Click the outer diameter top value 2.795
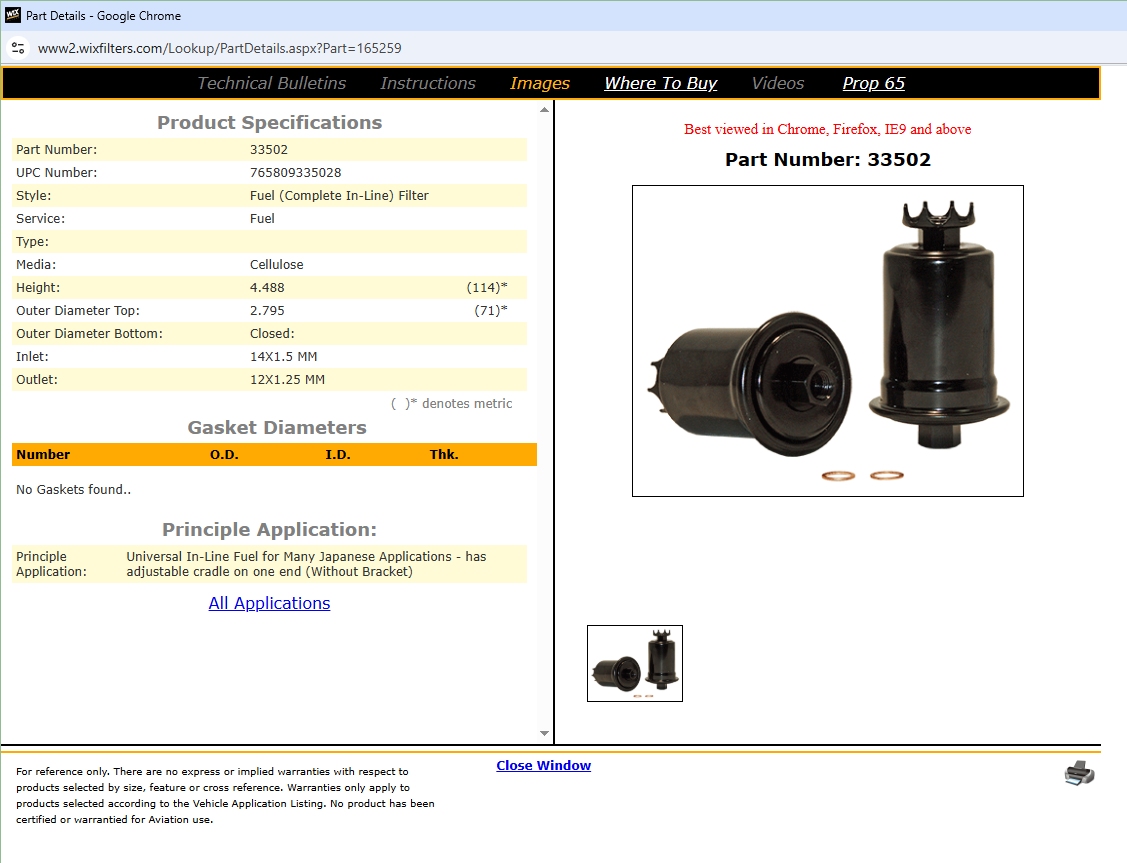This screenshot has width=1127, height=863. coord(267,310)
